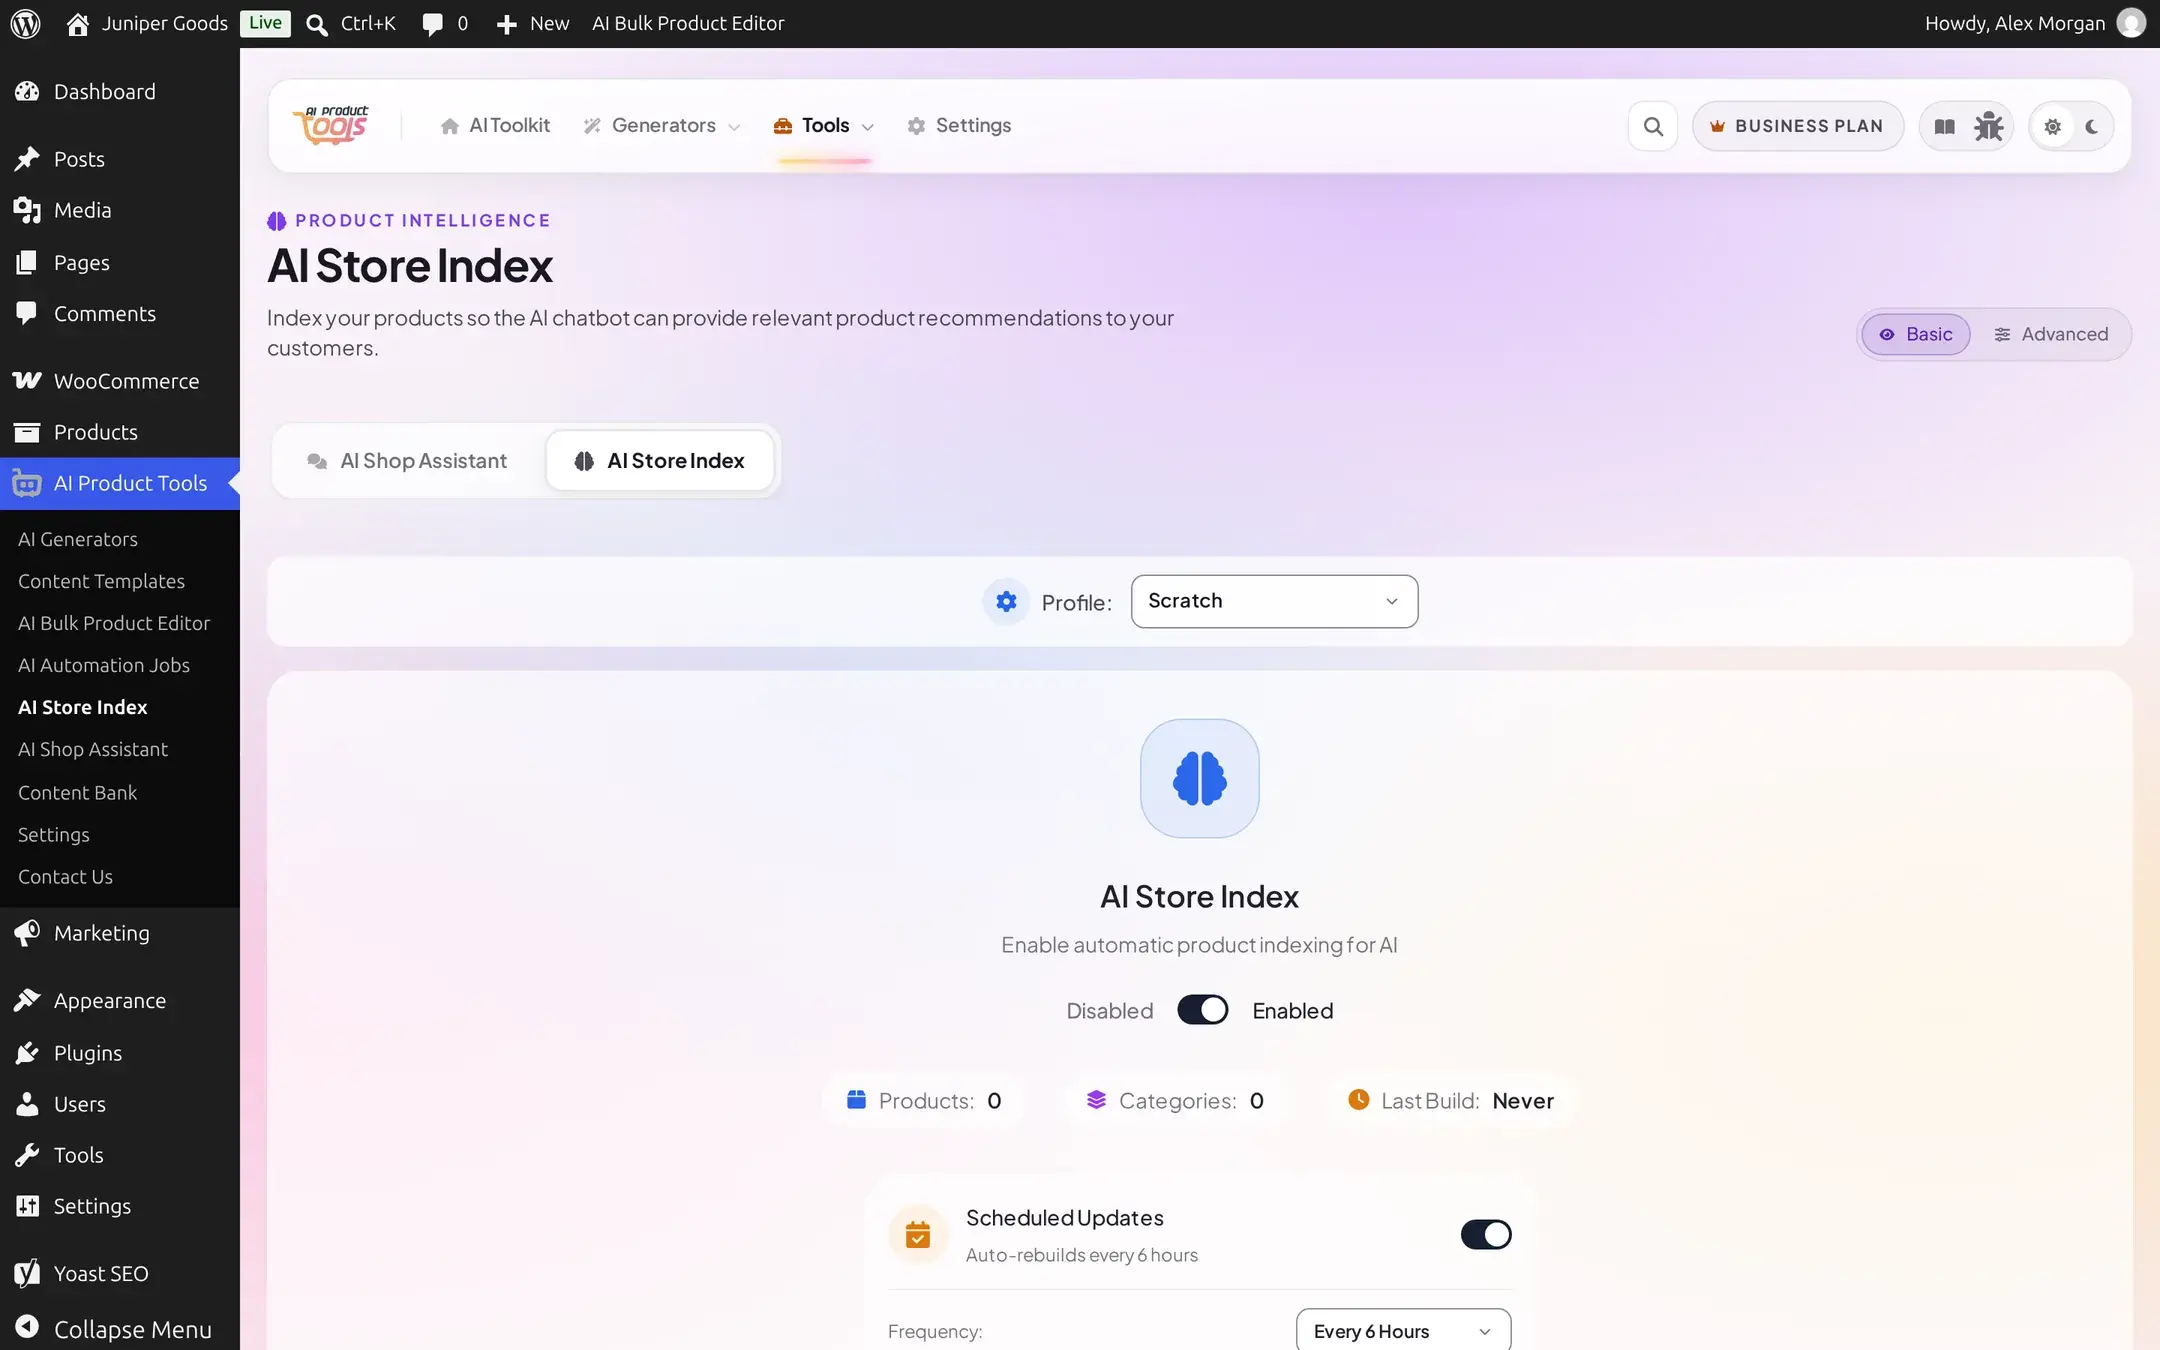This screenshot has height=1350, width=2160.
Task: Toggle AI Store Index enabled switch
Action: coord(1202,1010)
